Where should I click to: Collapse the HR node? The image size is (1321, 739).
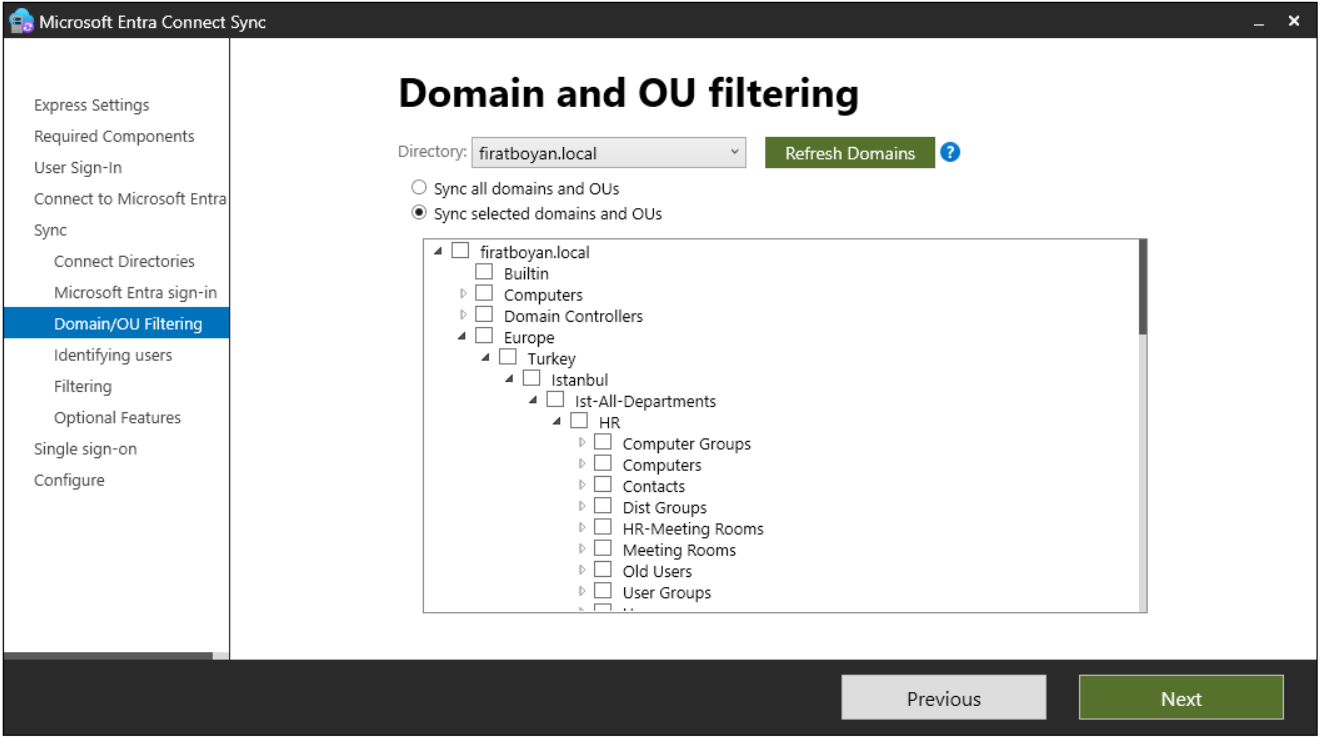pyautogui.click(x=557, y=422)
